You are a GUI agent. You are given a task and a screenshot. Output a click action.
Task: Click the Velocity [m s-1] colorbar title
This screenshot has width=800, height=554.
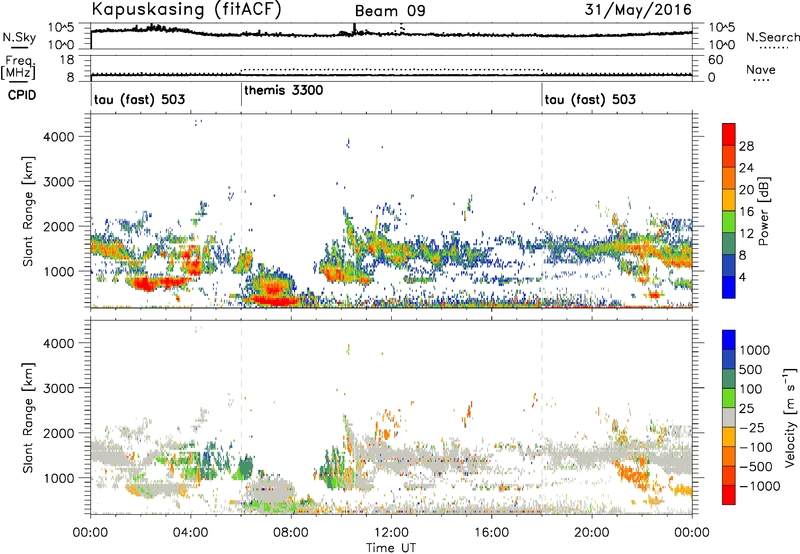pyautogui.click(x=790, y=417)
